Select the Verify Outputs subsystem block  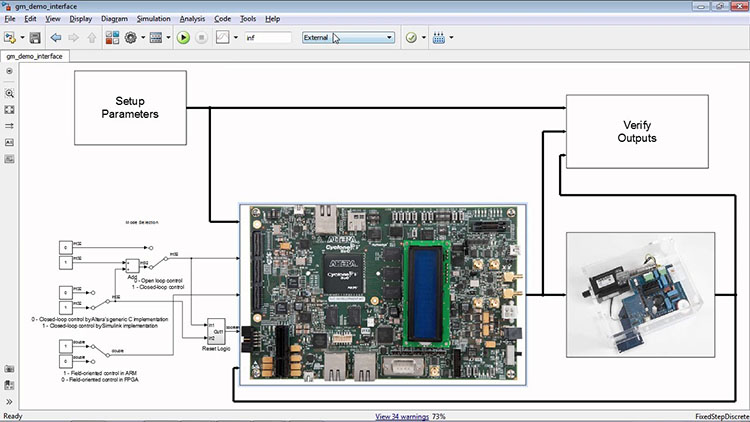[637, 132]
